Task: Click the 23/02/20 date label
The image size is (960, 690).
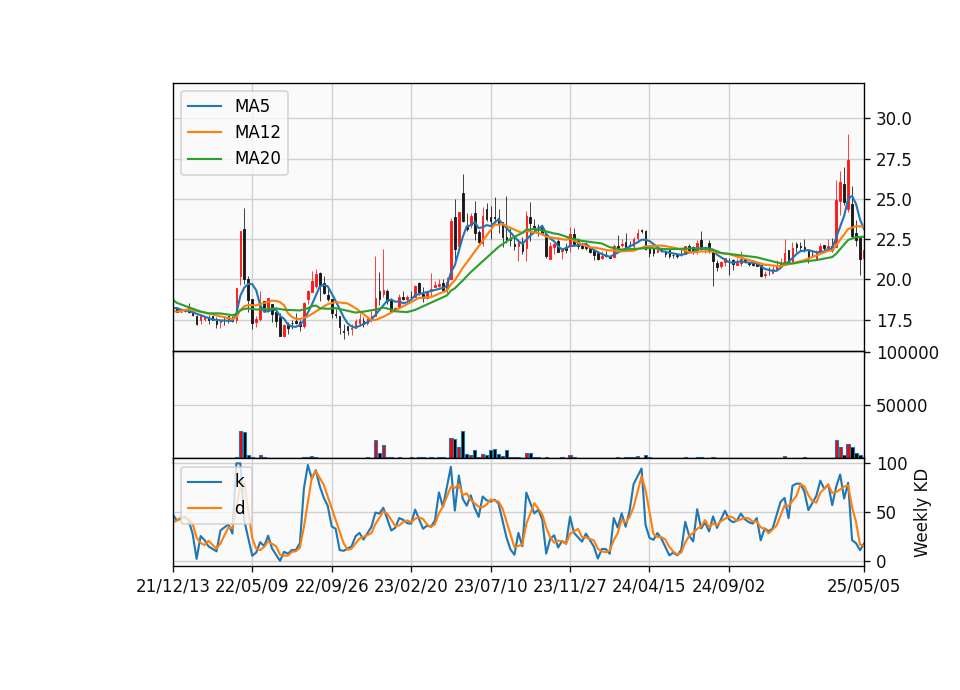Action: tap(411, 586)
